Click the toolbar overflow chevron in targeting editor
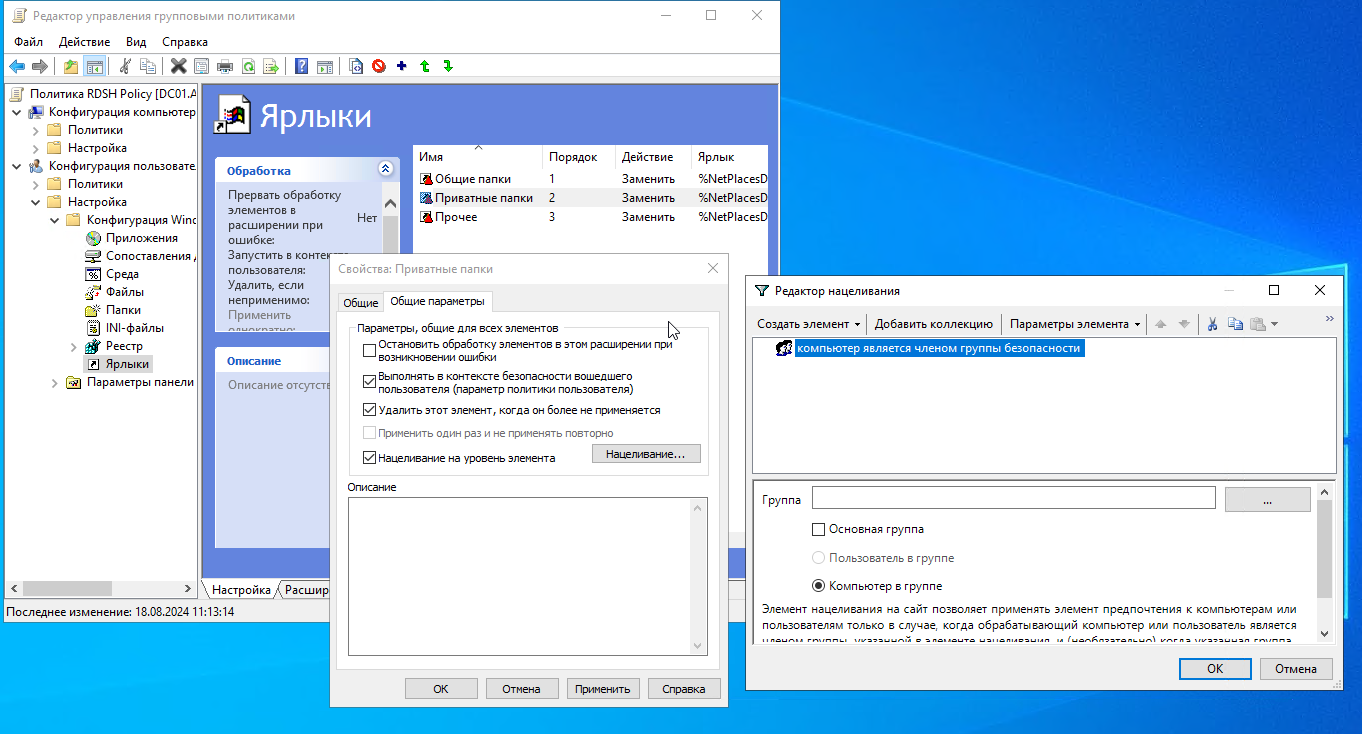 1329,319
